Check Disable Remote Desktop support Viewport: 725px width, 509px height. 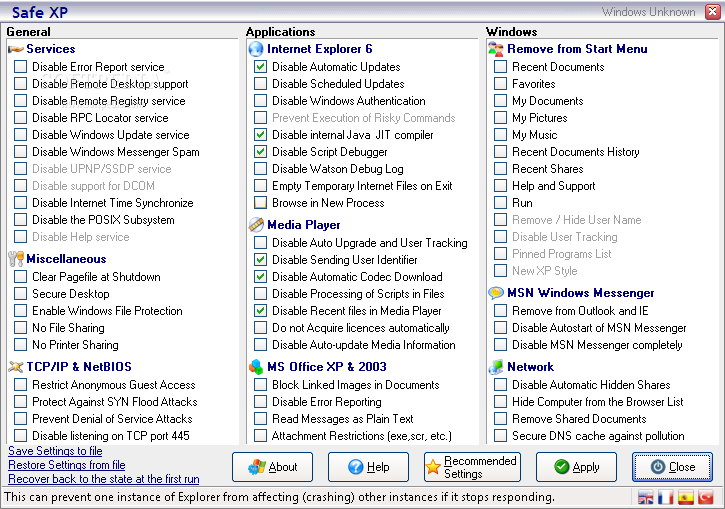[20, 84]
